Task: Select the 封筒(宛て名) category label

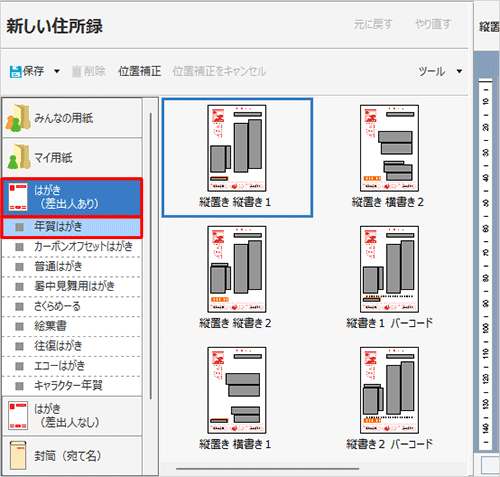Action: [68, 456]
